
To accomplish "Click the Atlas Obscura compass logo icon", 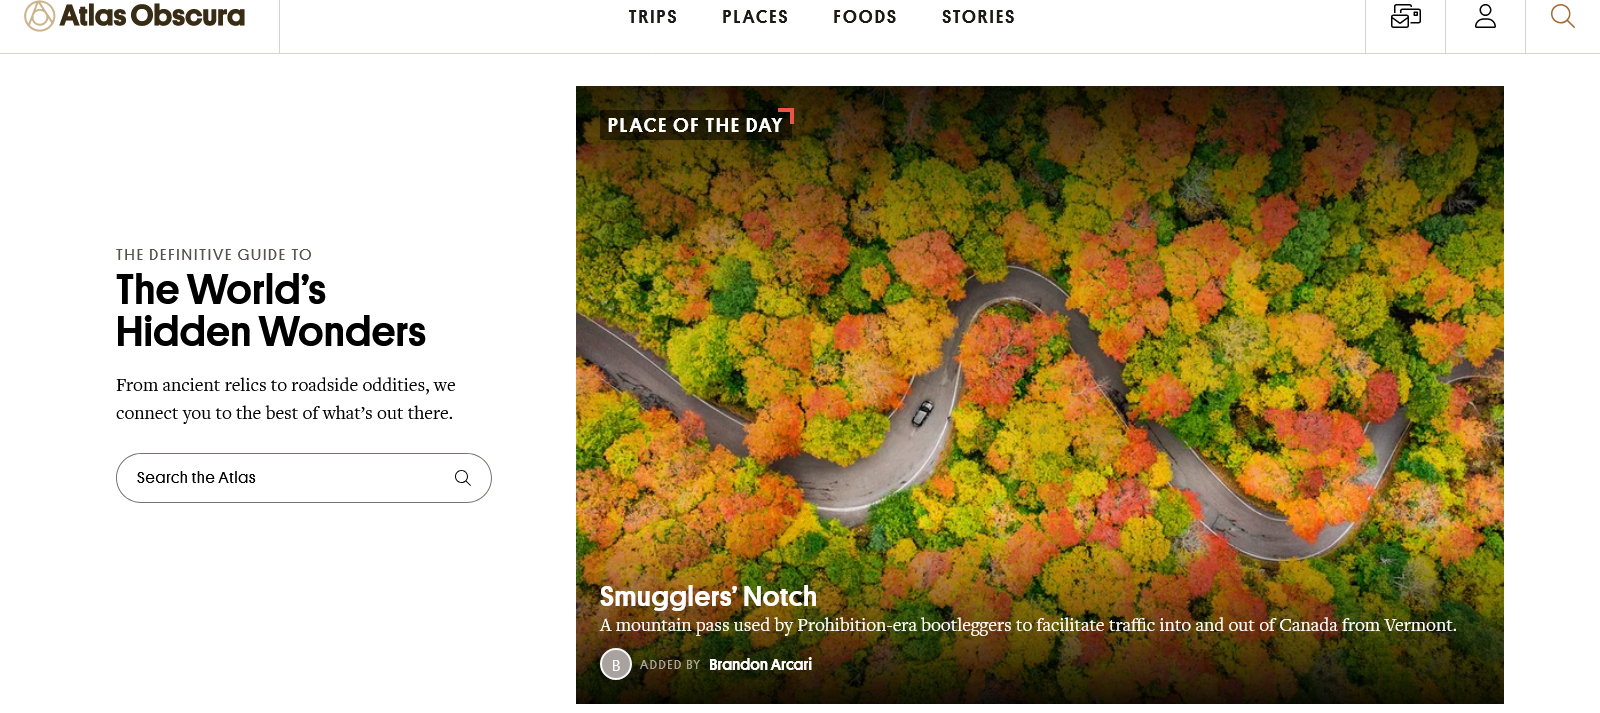I will coord(39,16).
